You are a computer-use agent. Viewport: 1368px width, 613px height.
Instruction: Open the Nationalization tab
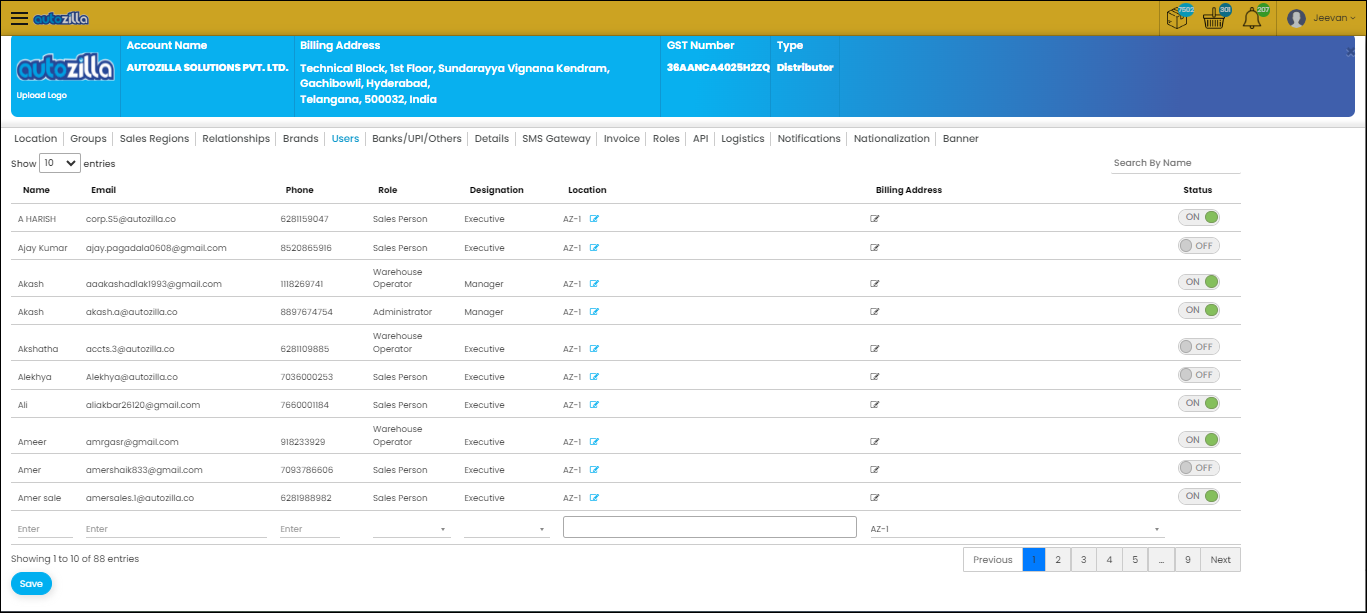click(x=892, y=139)
